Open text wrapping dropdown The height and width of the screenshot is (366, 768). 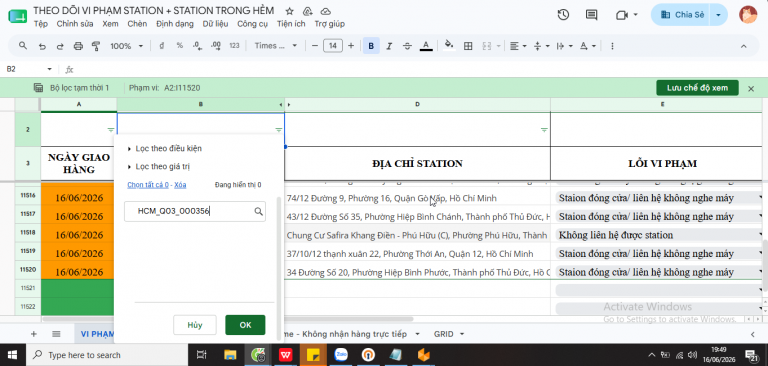pos(564,46)
